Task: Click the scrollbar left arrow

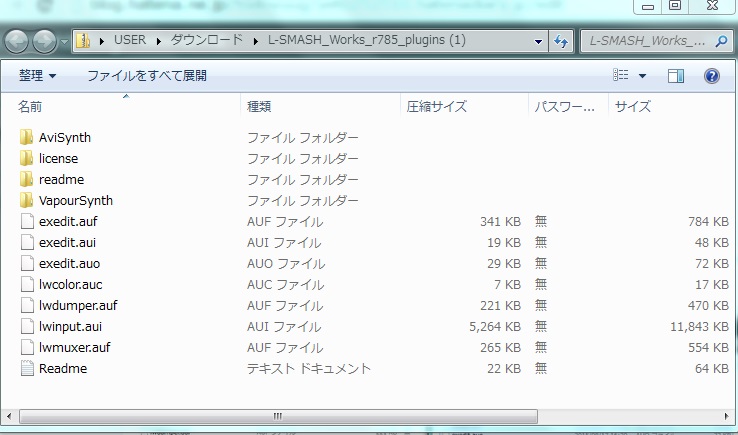Action: [9, 416]
